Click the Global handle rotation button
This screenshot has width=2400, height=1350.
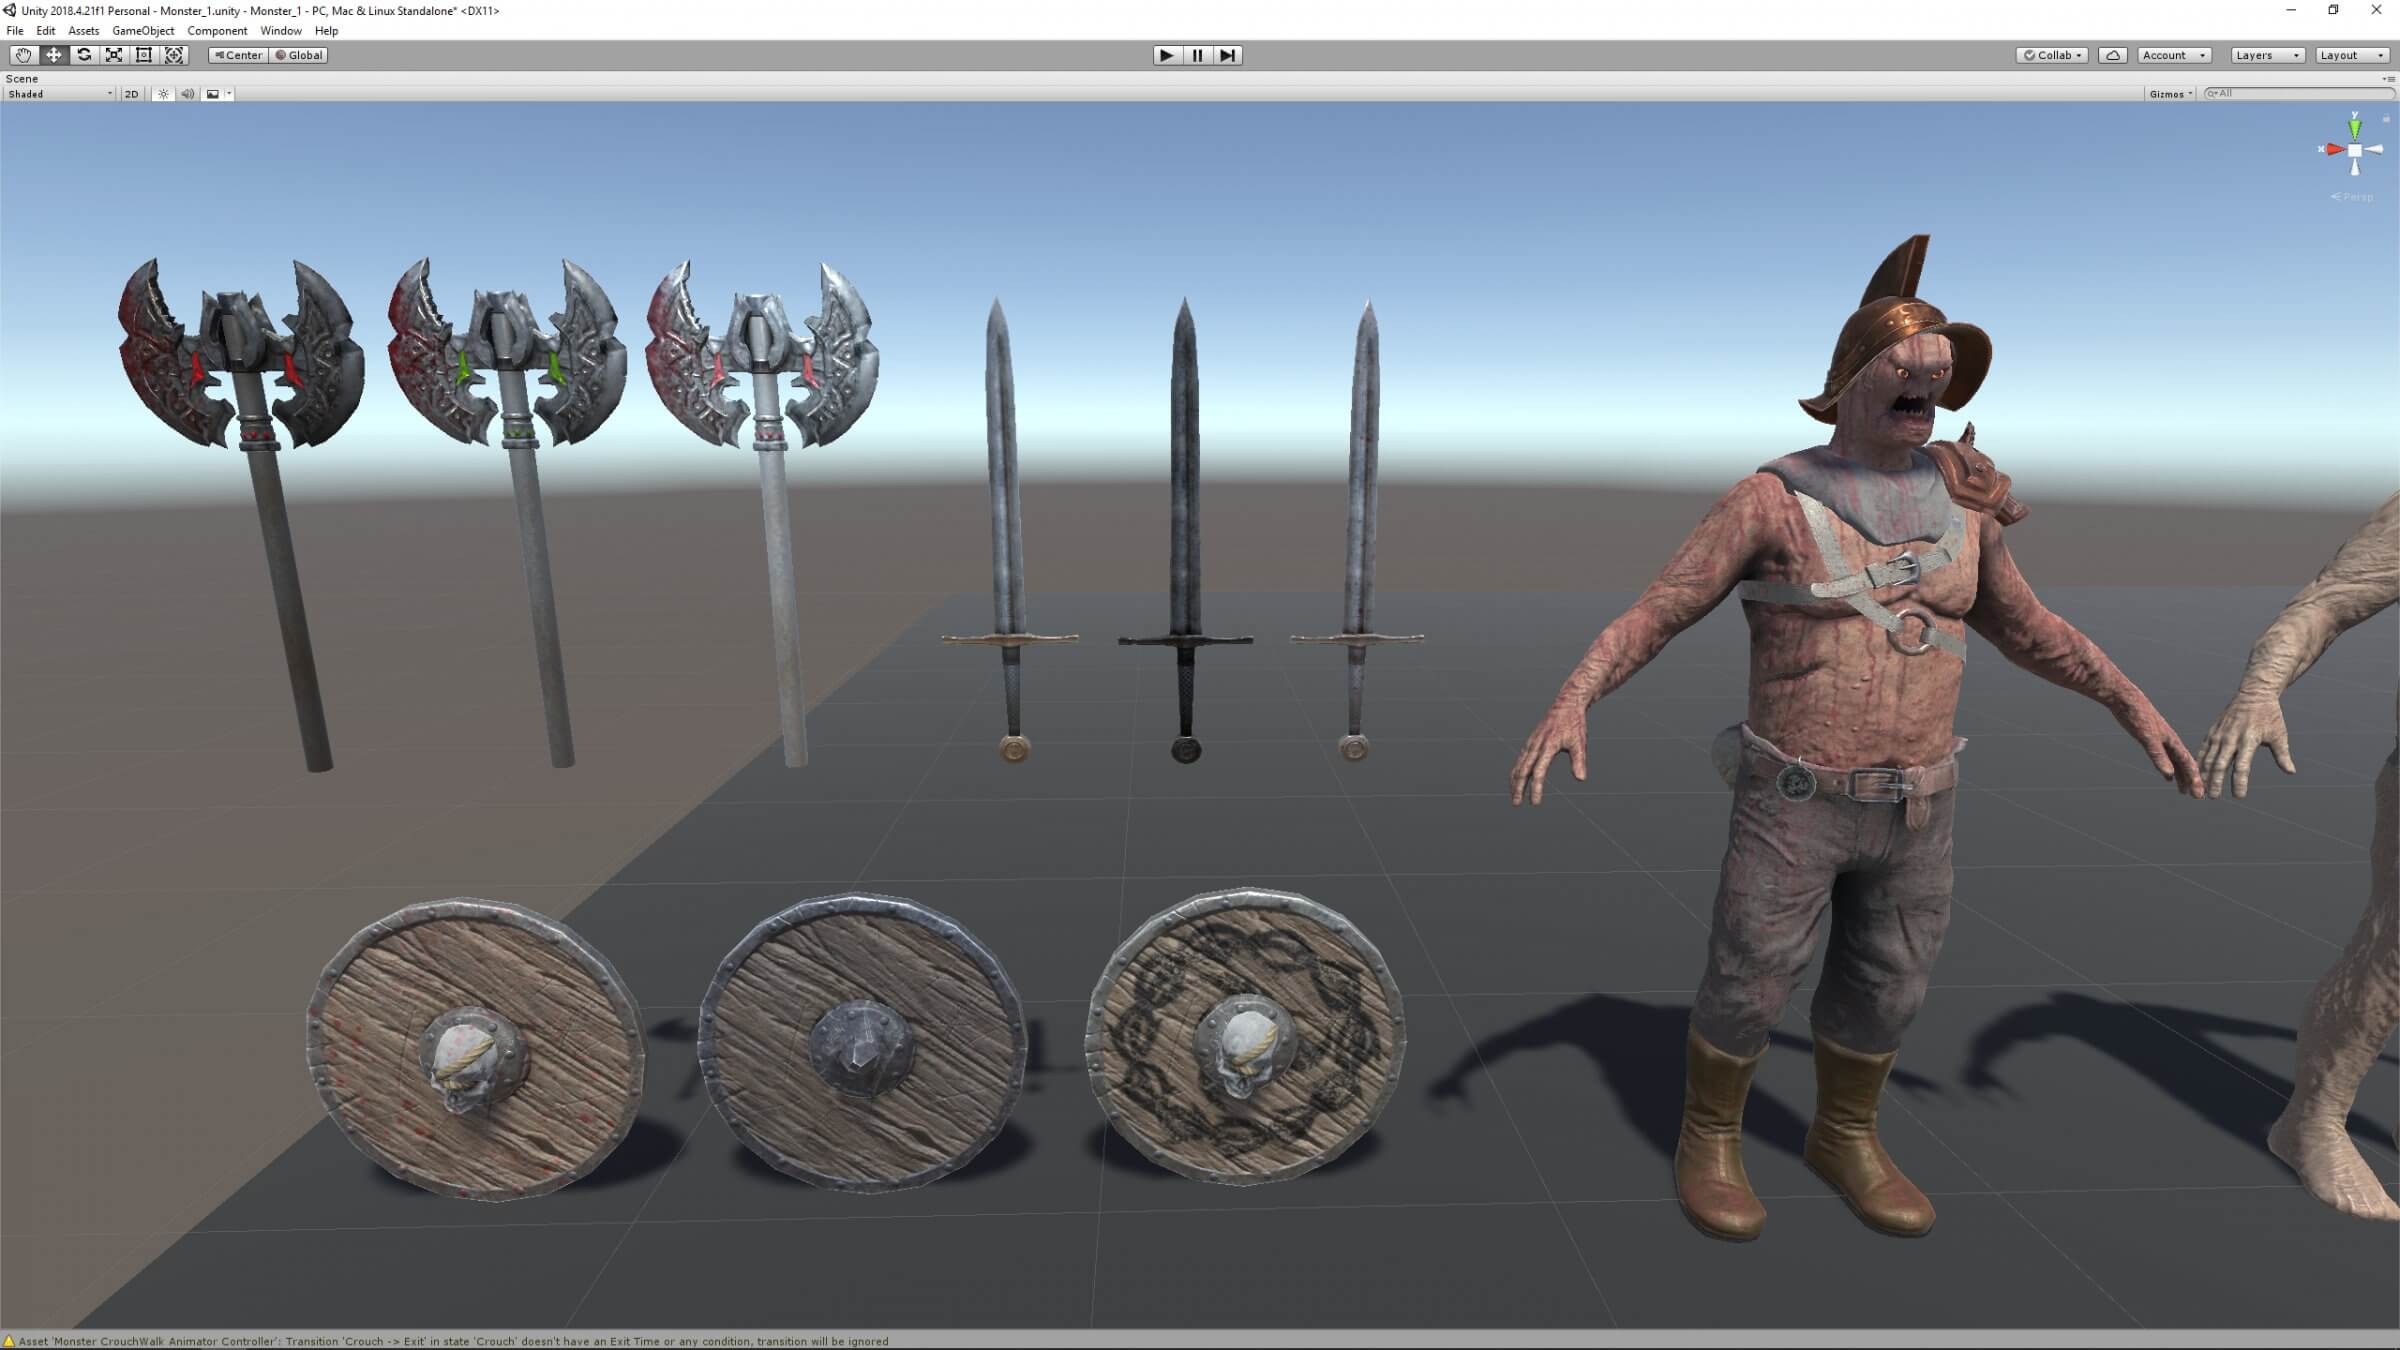tap(299, 55)
